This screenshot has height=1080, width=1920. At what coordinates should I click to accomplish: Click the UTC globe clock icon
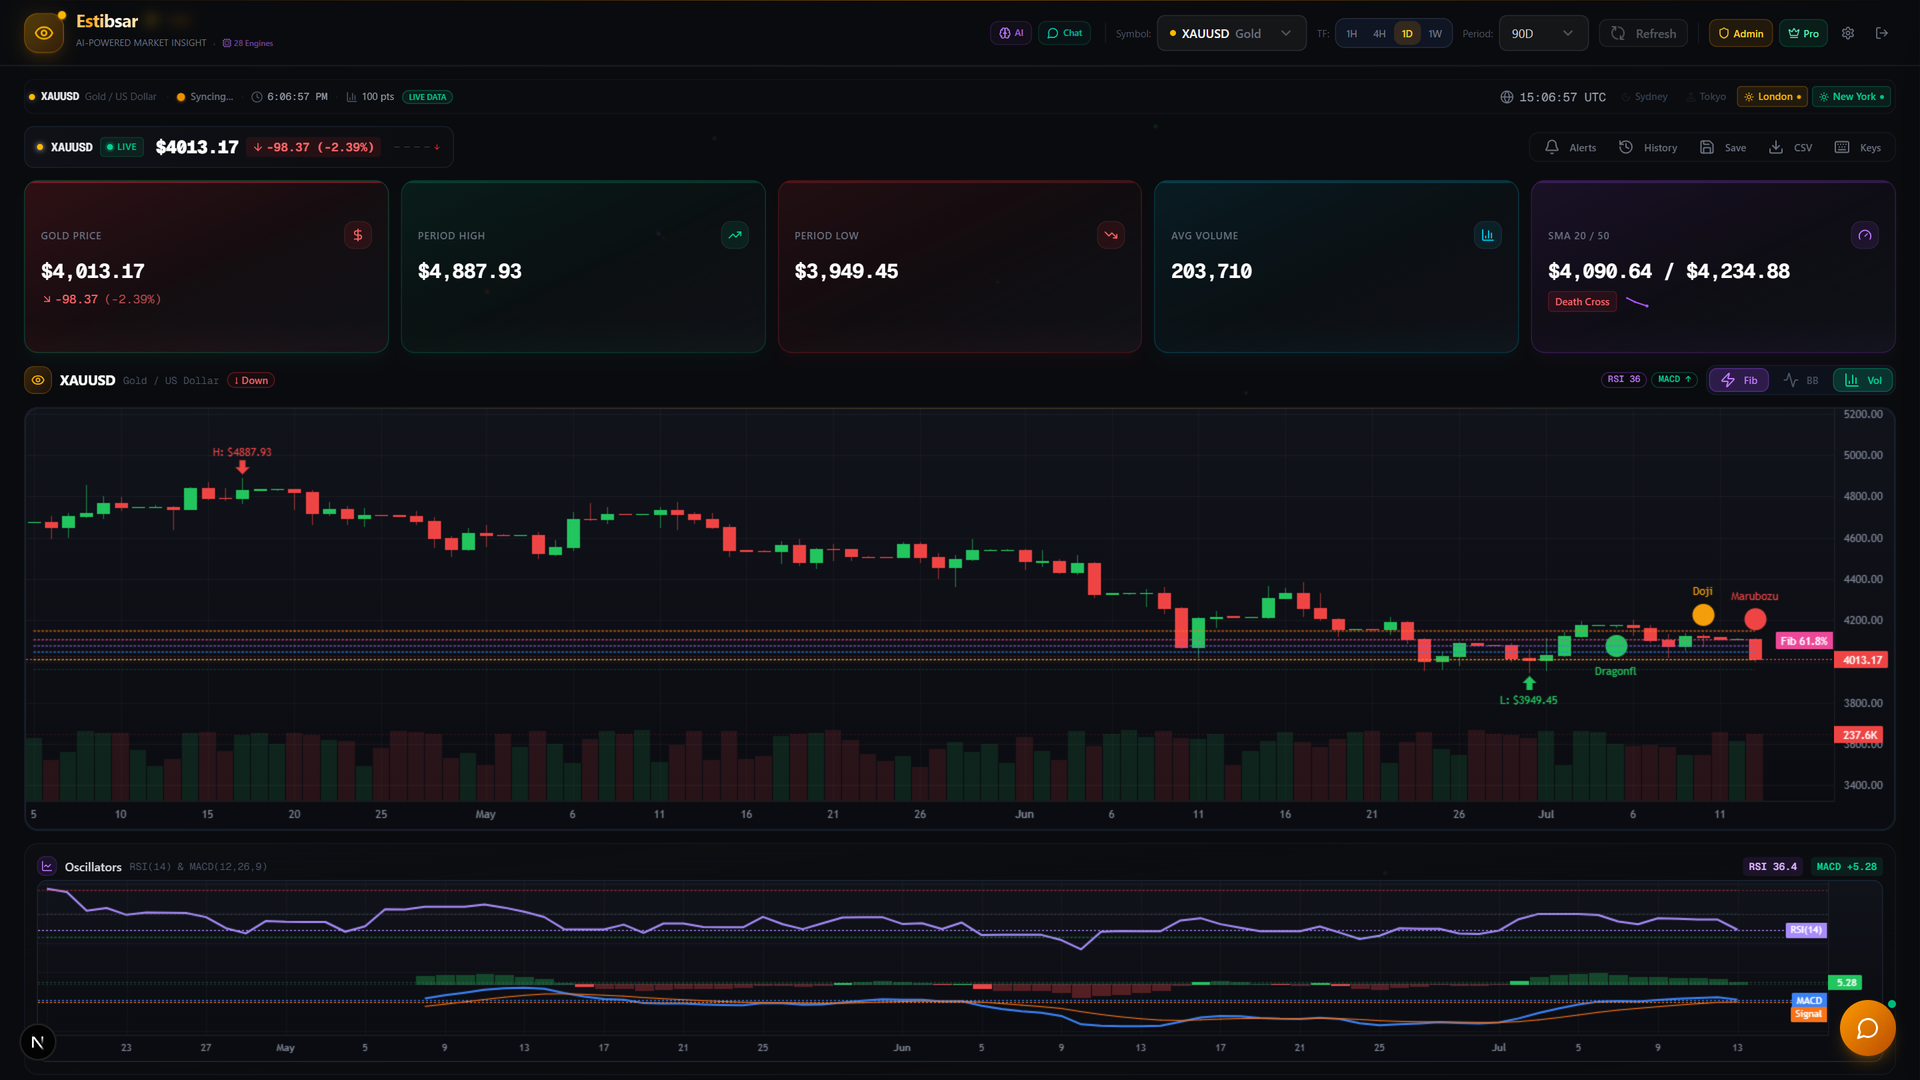pyautogui.click(x=1506, y=97)
